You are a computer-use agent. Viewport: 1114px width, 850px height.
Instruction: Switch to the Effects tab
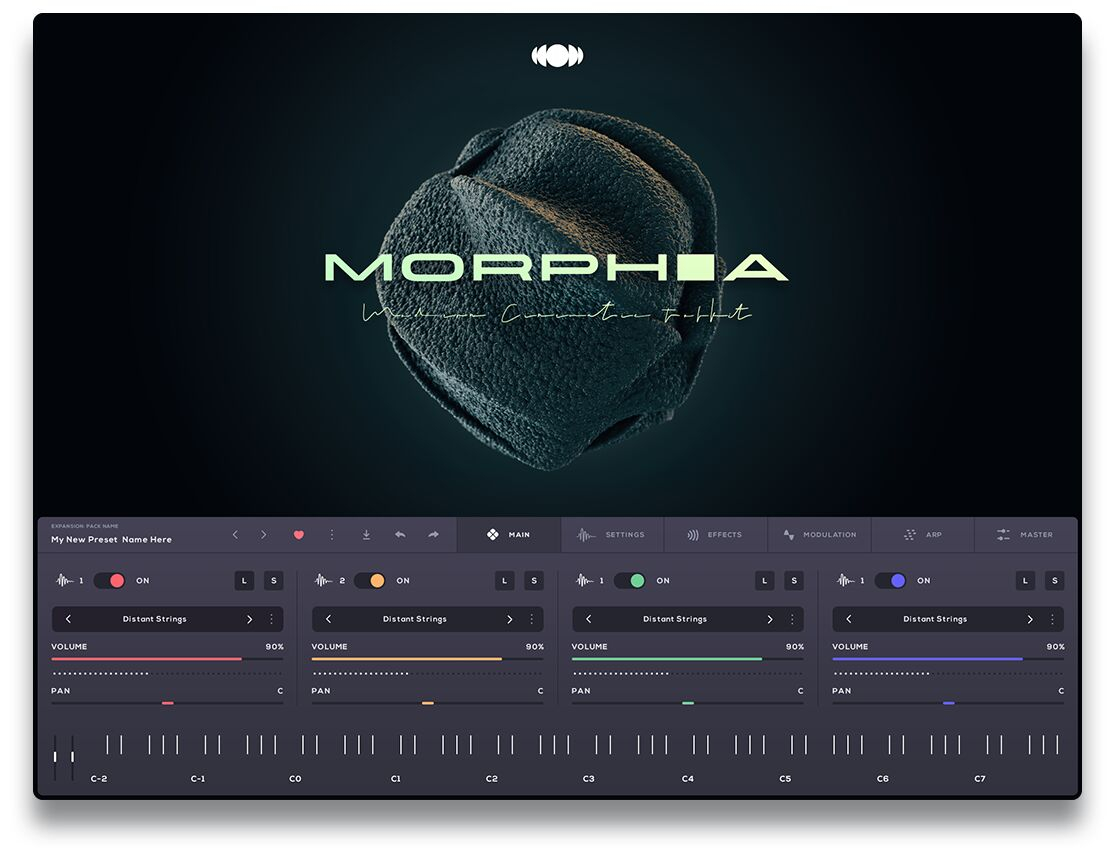point(715,535)
